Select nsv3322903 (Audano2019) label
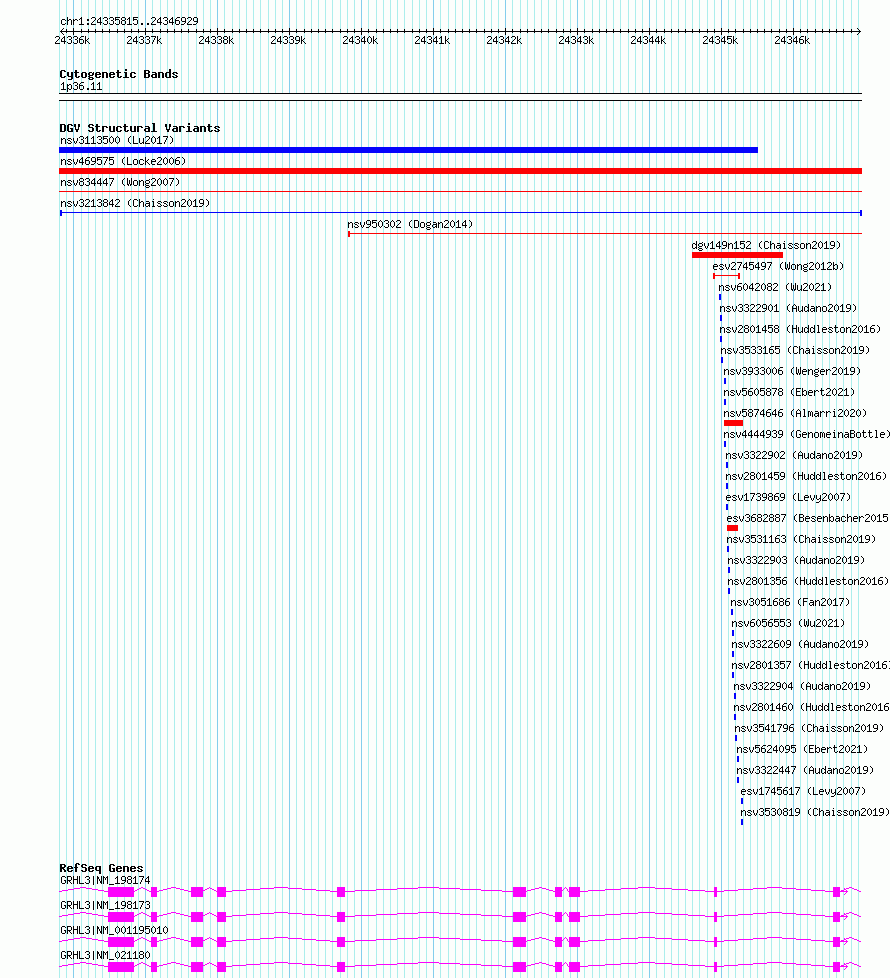Image resolution: width=890 pixels, height=978 pixels. click(796, 560)
